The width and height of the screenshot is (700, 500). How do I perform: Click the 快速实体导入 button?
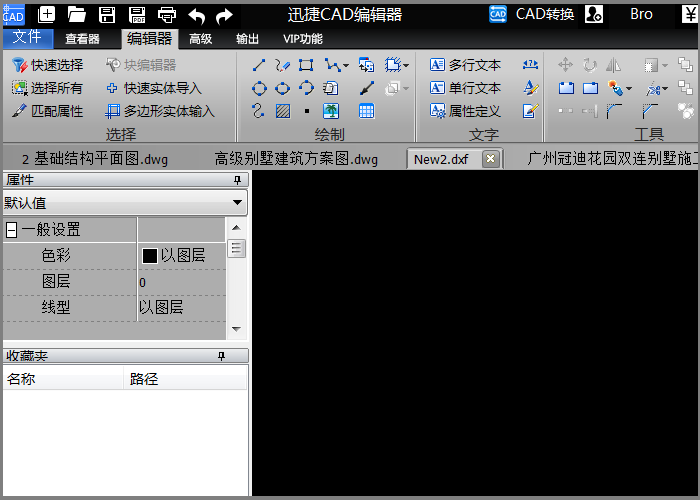pyautogui.click(x=154, y=88)
